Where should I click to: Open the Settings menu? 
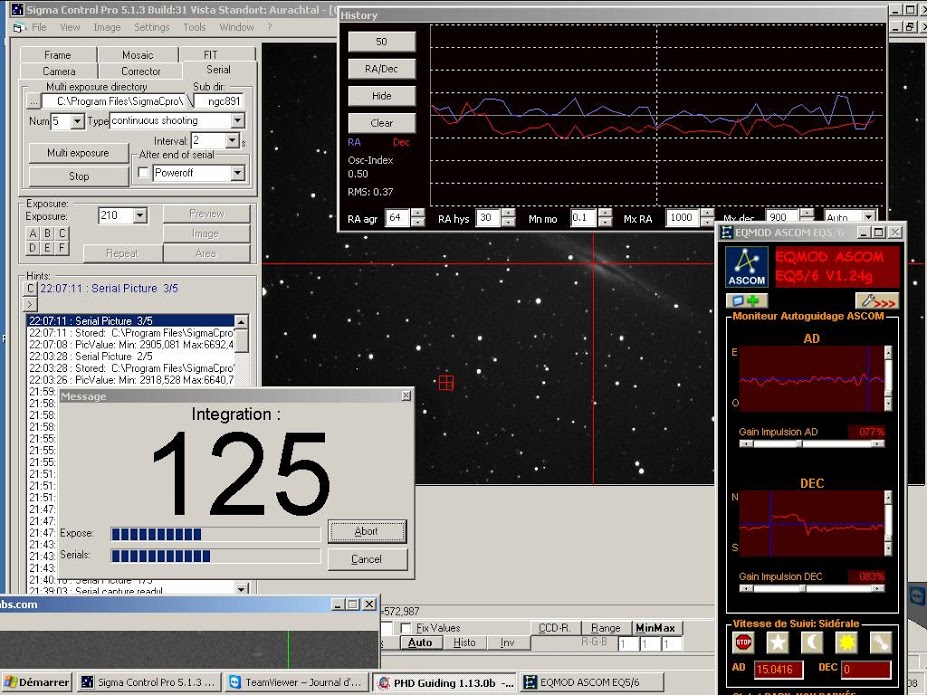(x=151, y=27)
